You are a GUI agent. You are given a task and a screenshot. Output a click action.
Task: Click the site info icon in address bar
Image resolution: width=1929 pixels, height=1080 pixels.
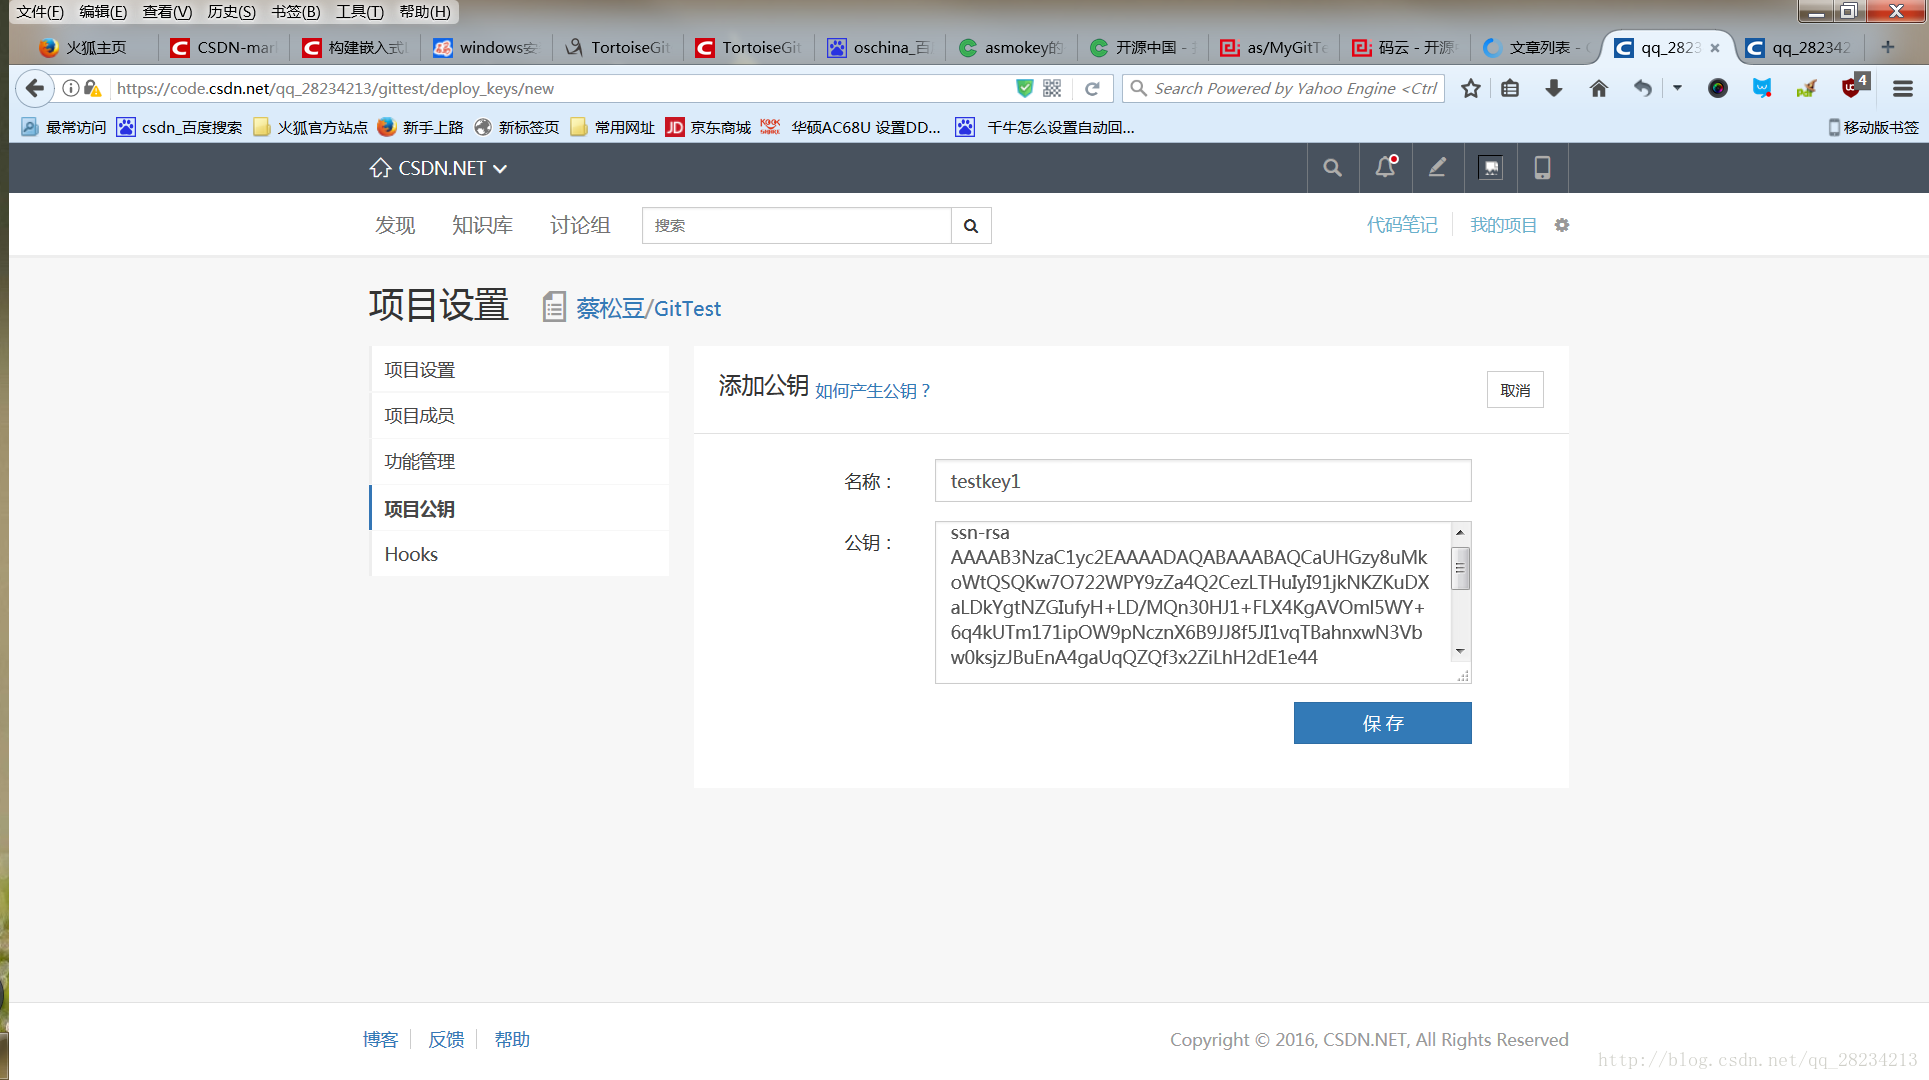71,88
